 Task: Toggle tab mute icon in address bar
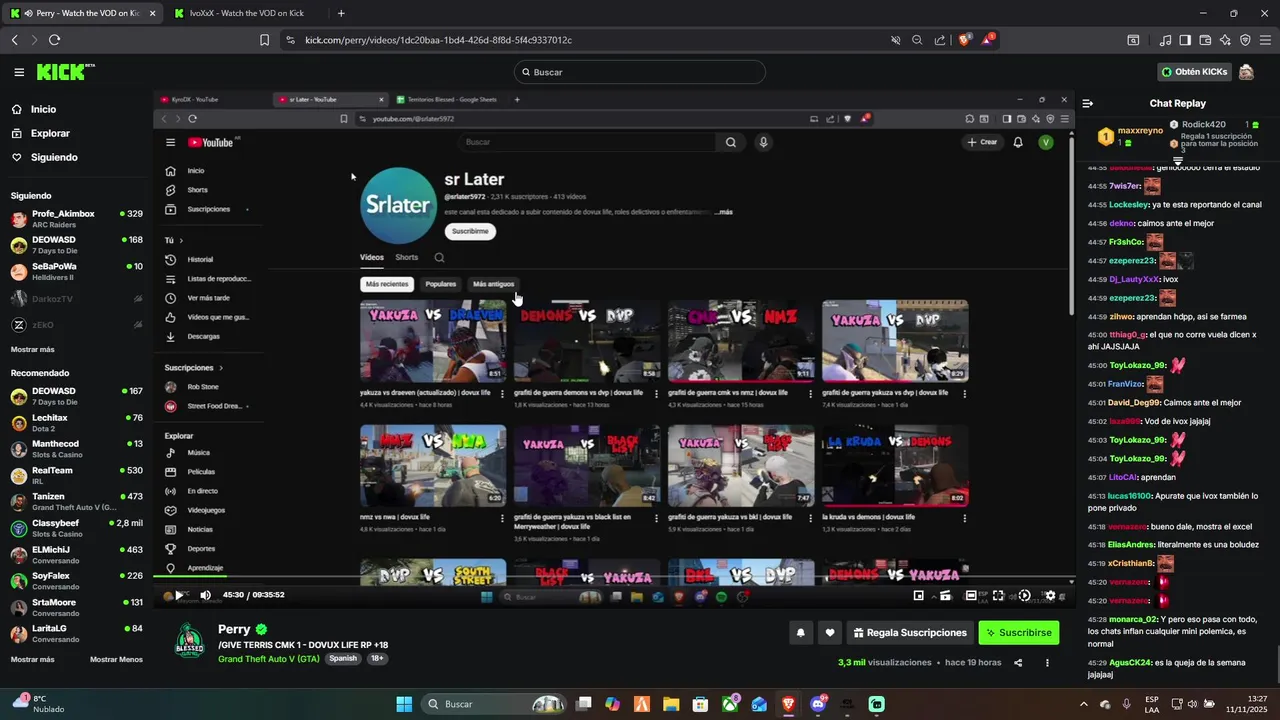click(x=895, y=40)
